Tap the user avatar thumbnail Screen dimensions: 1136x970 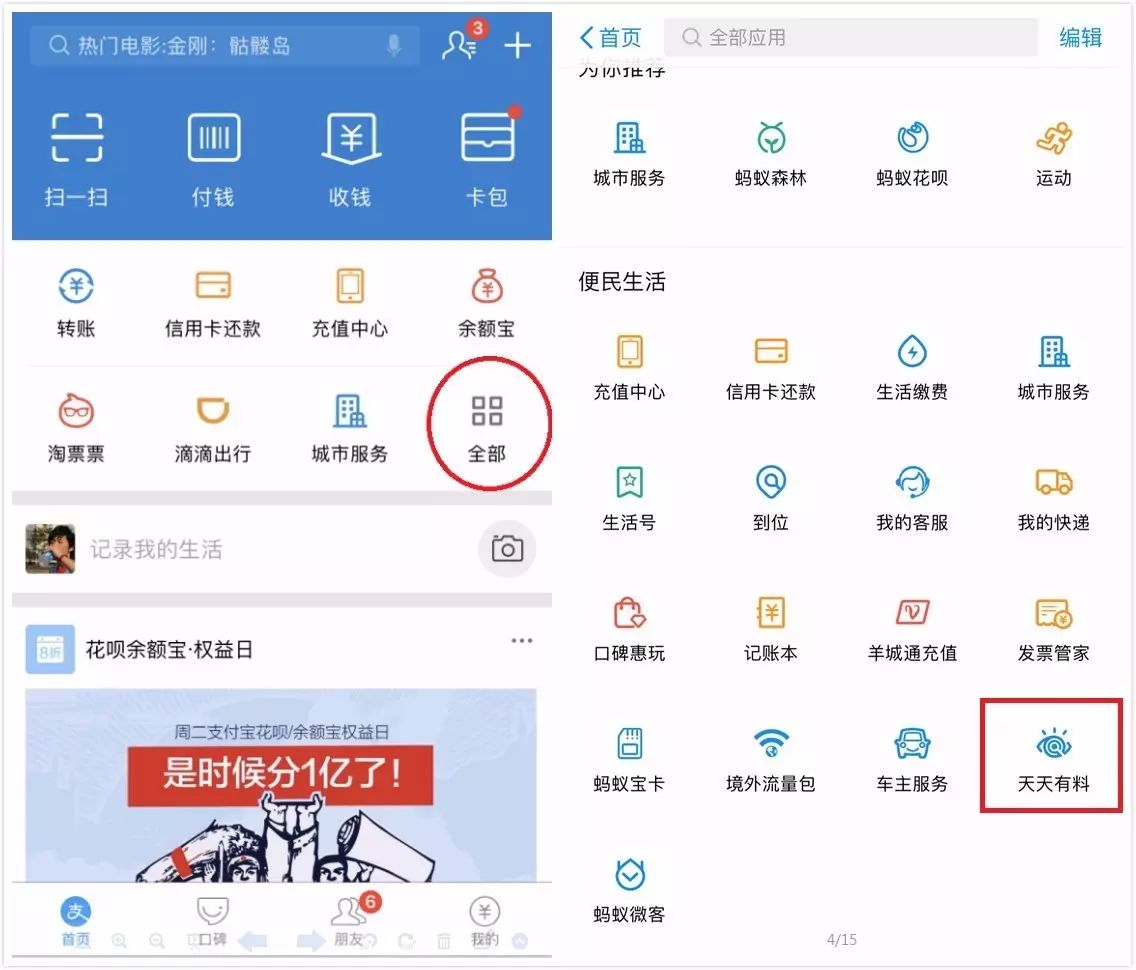tap(50, 548)
